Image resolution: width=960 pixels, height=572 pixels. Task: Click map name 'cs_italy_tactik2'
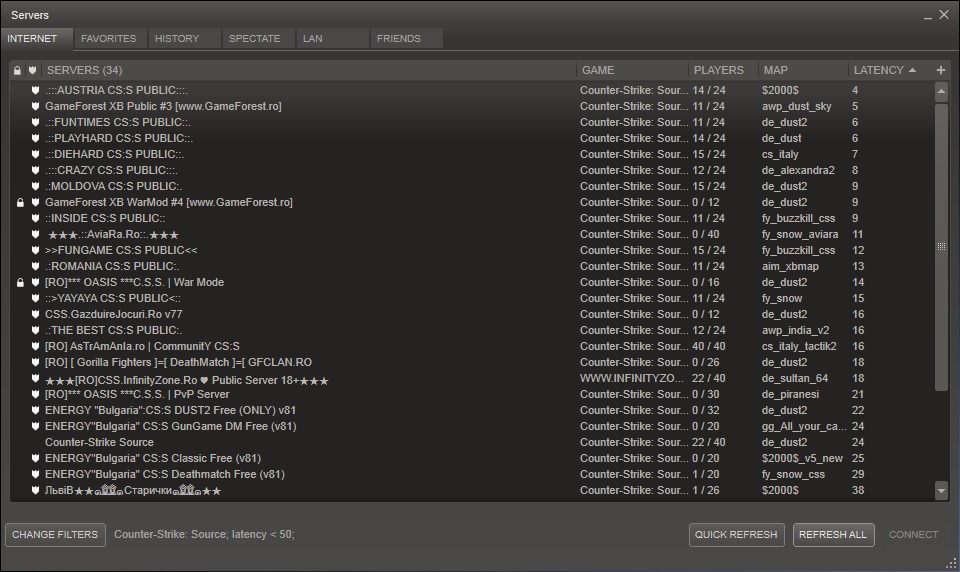click(799, 346)
